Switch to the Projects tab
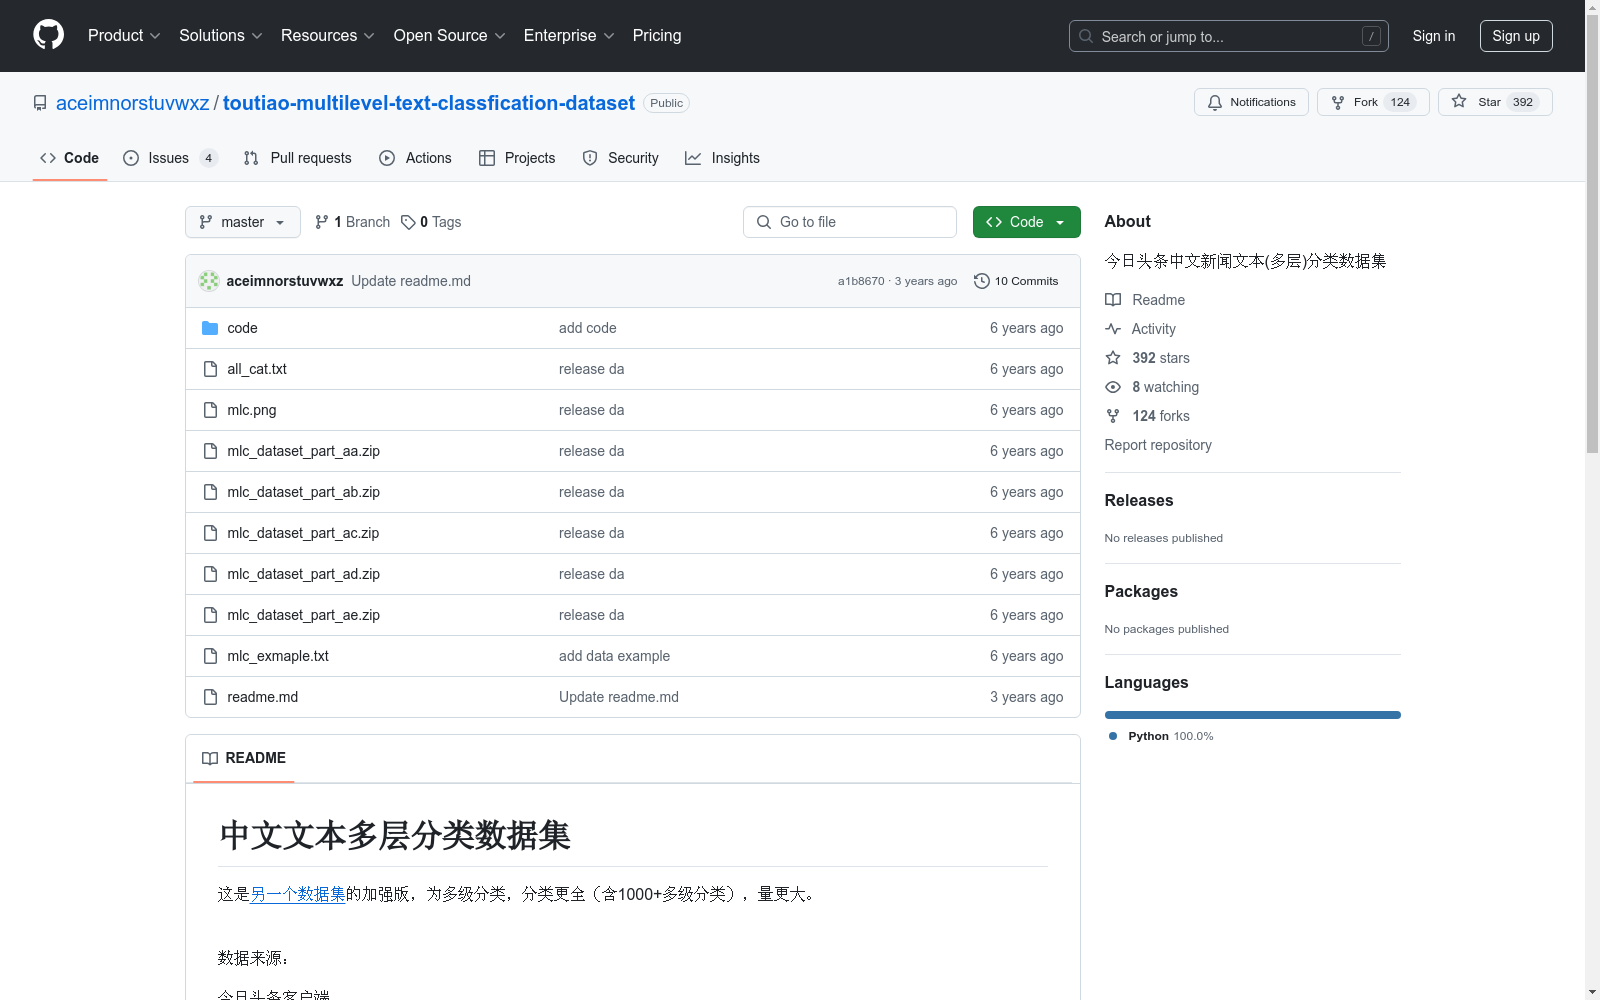 (x=517, y=158)
